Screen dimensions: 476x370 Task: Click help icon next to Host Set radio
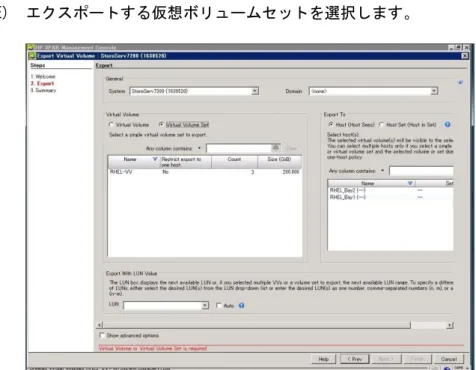(447, 125)
